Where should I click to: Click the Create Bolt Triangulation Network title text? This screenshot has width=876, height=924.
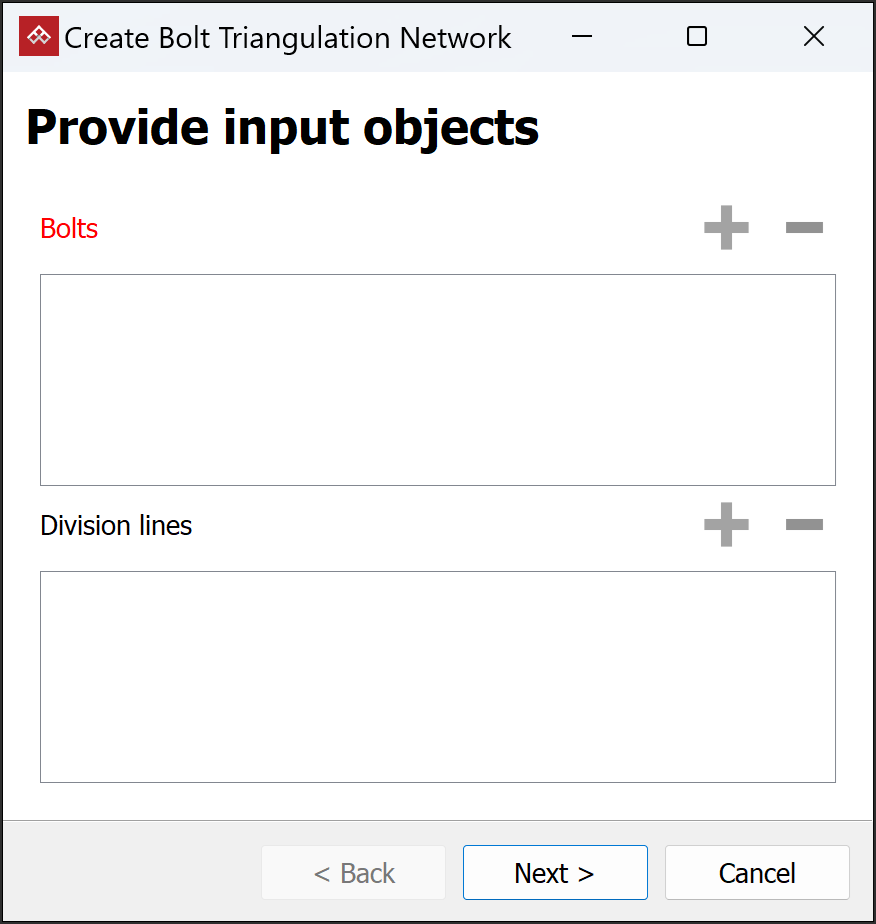[x=288, y=38]
